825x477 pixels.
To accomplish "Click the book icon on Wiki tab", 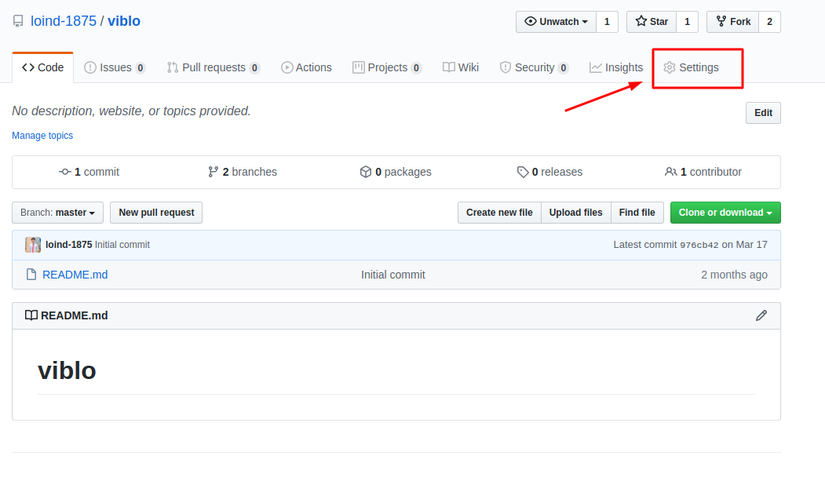I will pyautogui.click(x=449, y=67).
